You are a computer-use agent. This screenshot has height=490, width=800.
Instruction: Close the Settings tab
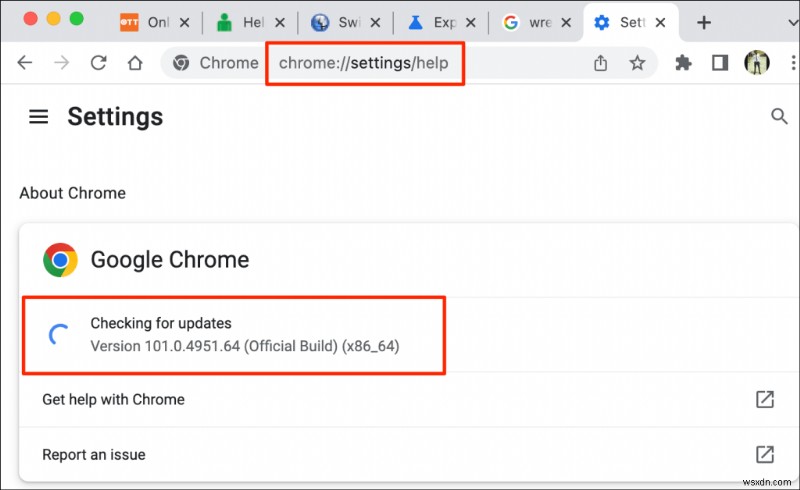pos(660,22)
